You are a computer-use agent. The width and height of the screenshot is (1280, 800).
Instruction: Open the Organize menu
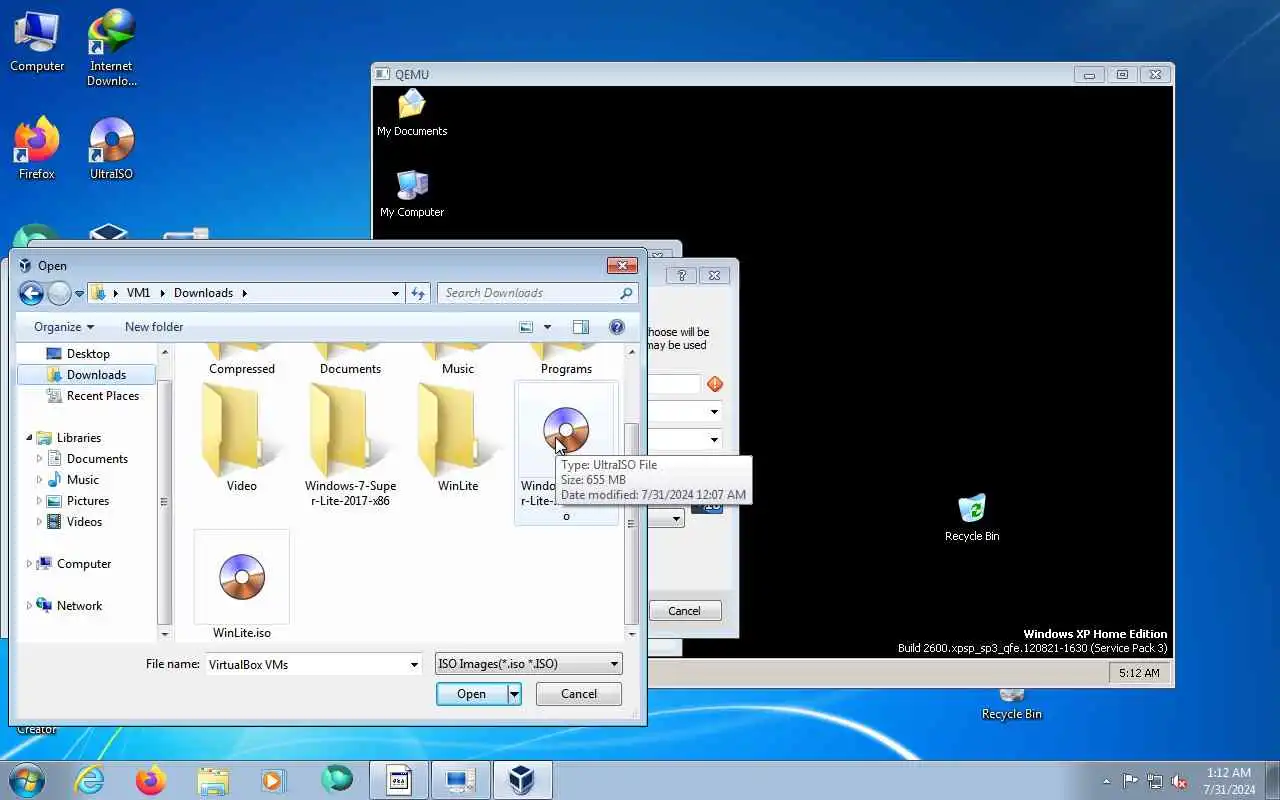pos(64,327)
